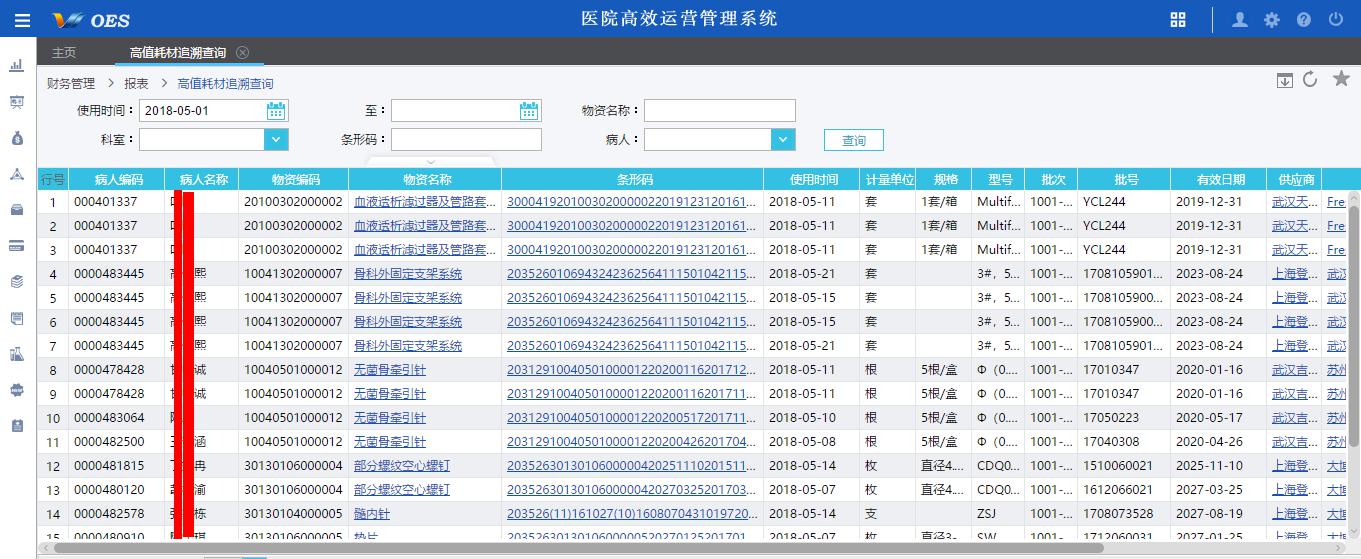
Task: Open the barcode link in row 1
Action: click(x=632, y=202)
